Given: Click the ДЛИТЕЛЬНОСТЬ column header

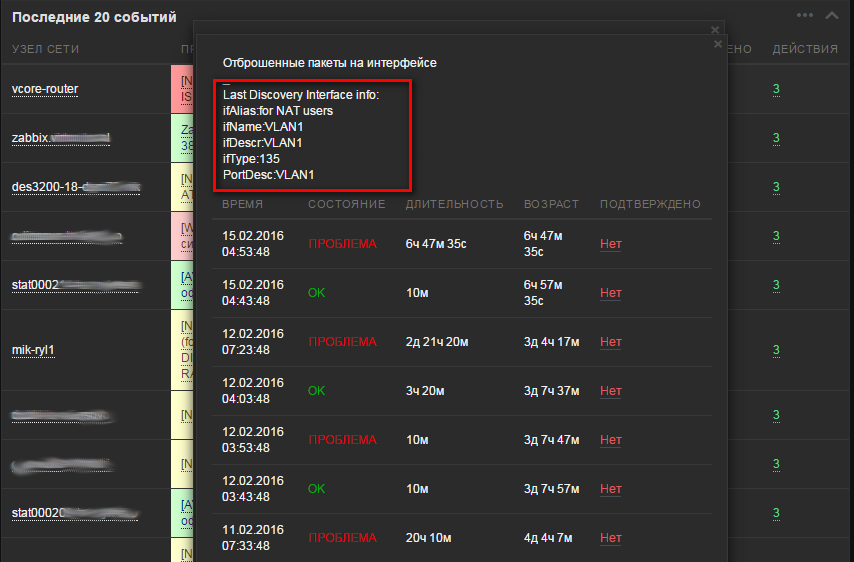Looking at the screenshot, I should (454, 204).
